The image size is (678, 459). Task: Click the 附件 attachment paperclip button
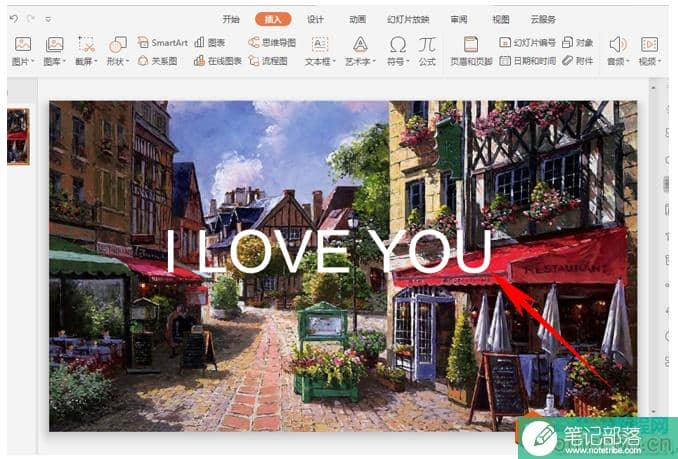[578, 61]
